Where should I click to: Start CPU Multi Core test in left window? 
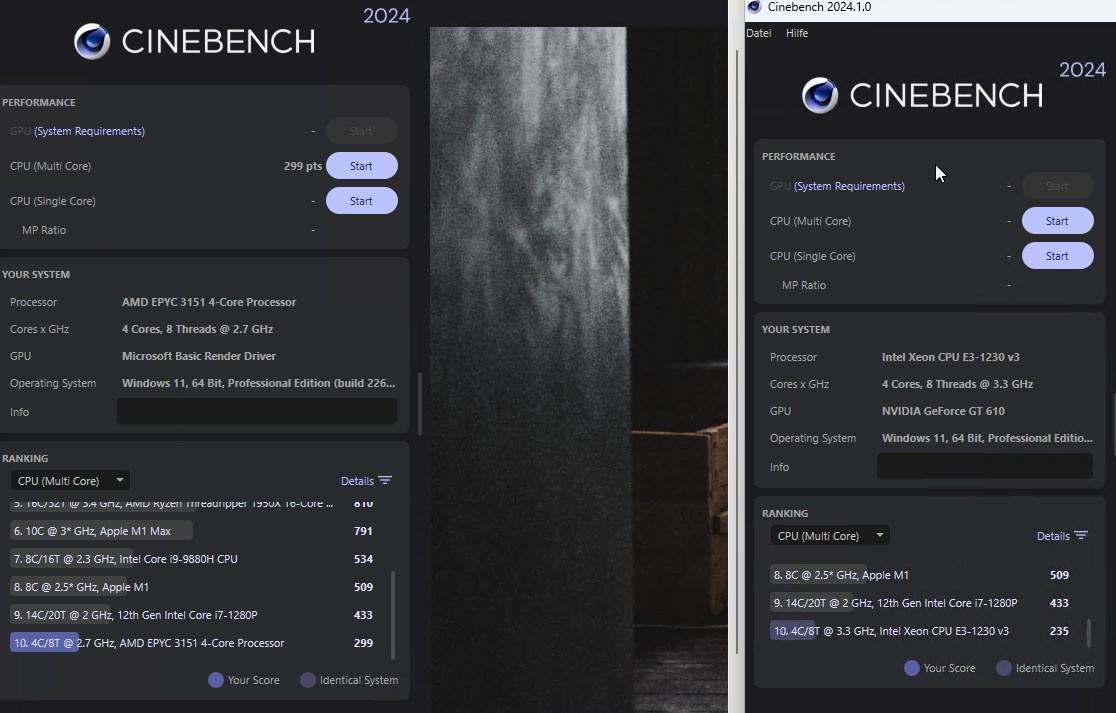coord(362,166)
